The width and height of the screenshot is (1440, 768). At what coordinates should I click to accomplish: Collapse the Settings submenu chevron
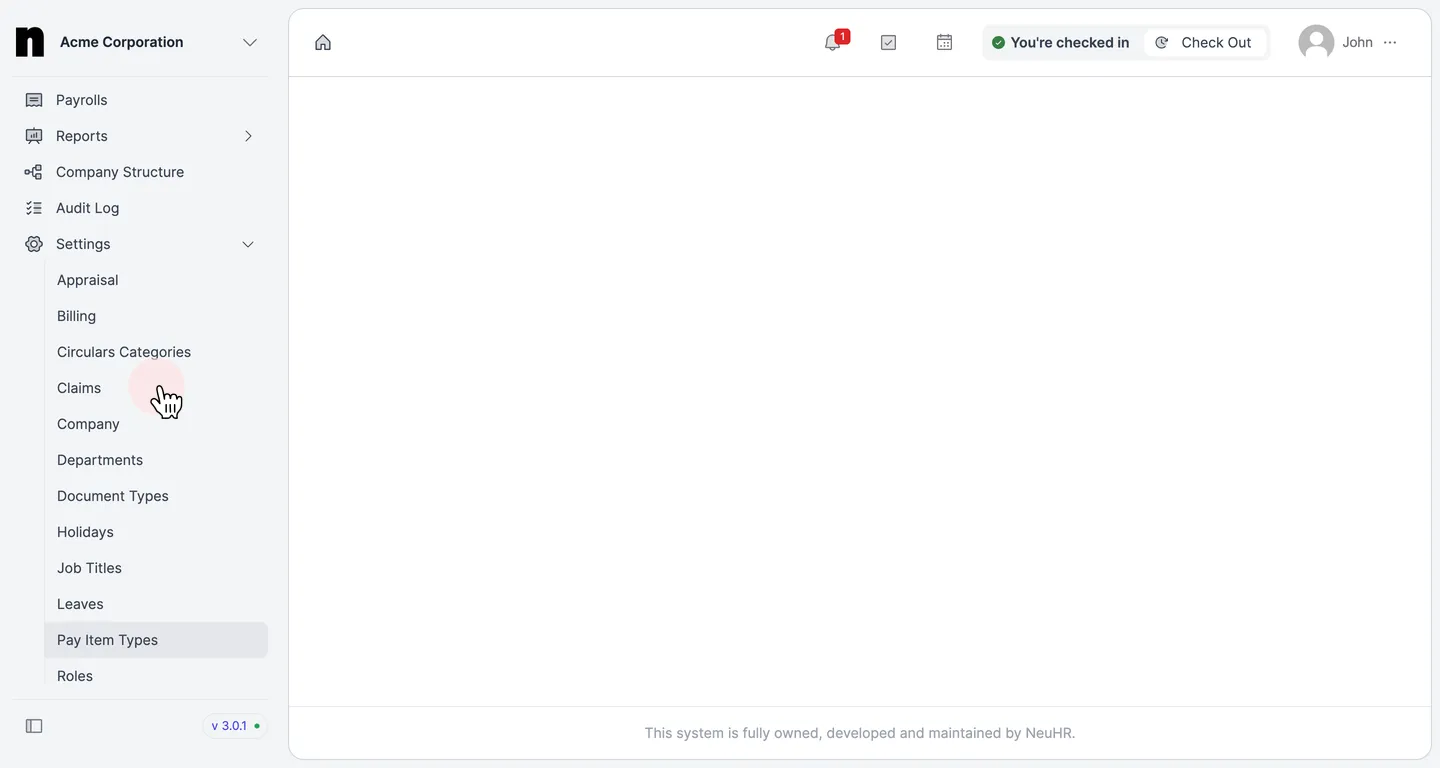(249, 244)
